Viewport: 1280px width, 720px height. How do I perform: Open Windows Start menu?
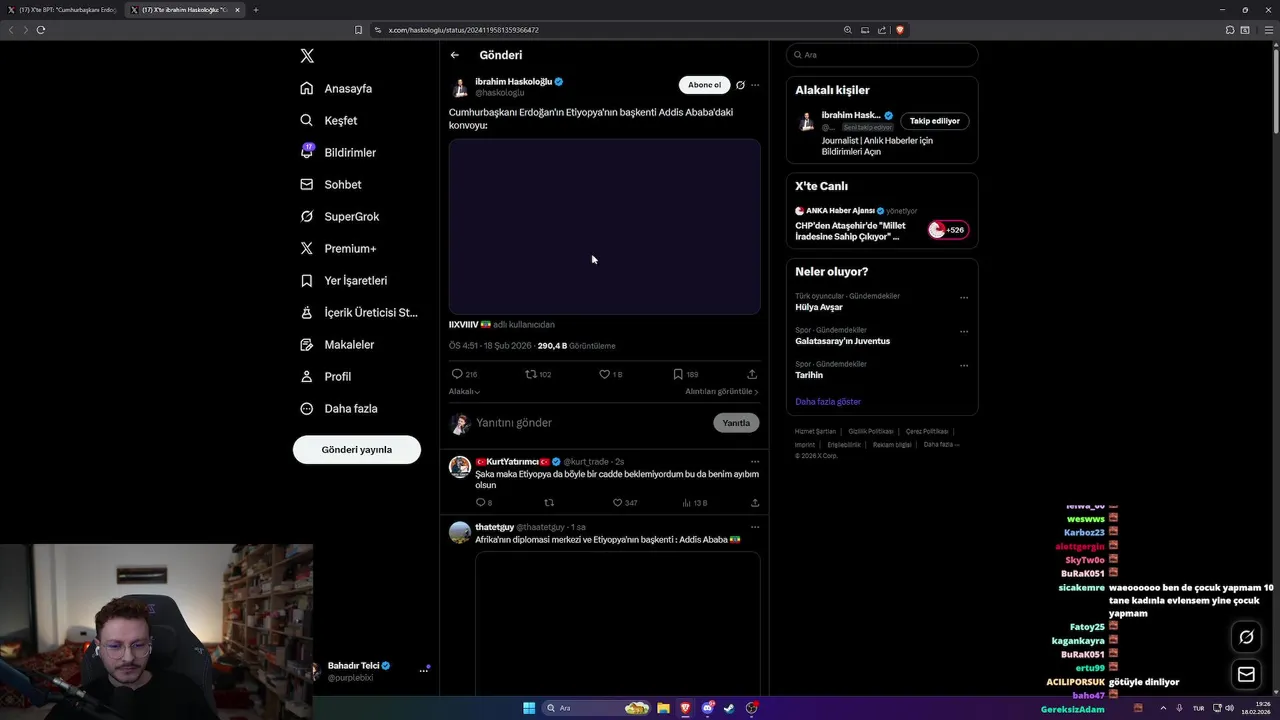pos(529,708)
